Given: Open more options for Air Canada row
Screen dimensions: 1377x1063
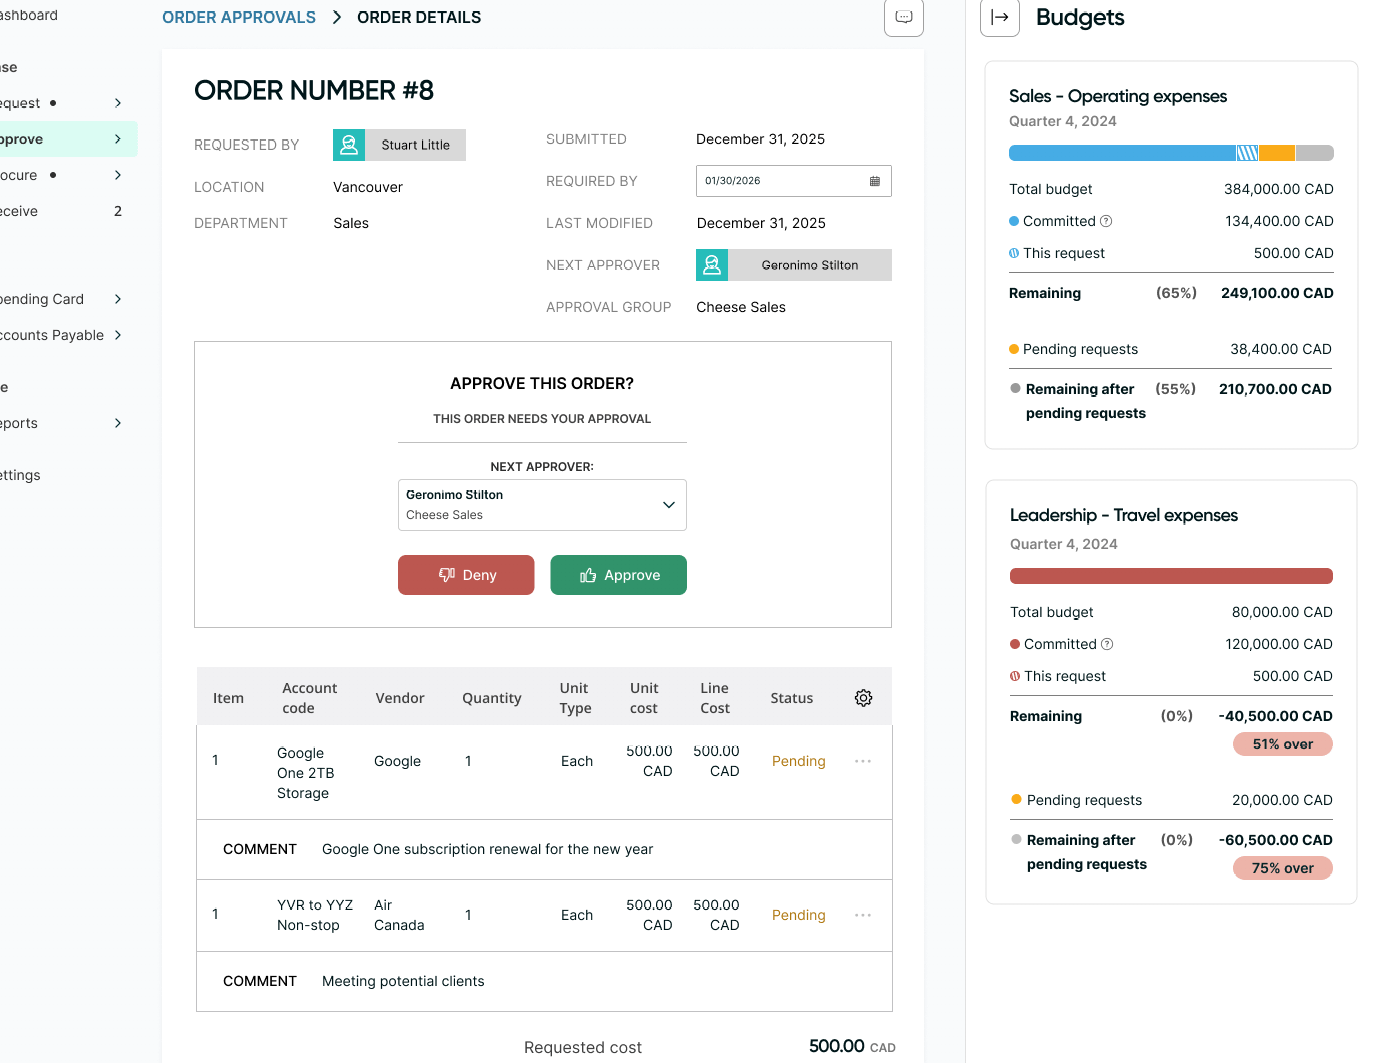Looking at the screenshot, I should click(x=863, y=915).
